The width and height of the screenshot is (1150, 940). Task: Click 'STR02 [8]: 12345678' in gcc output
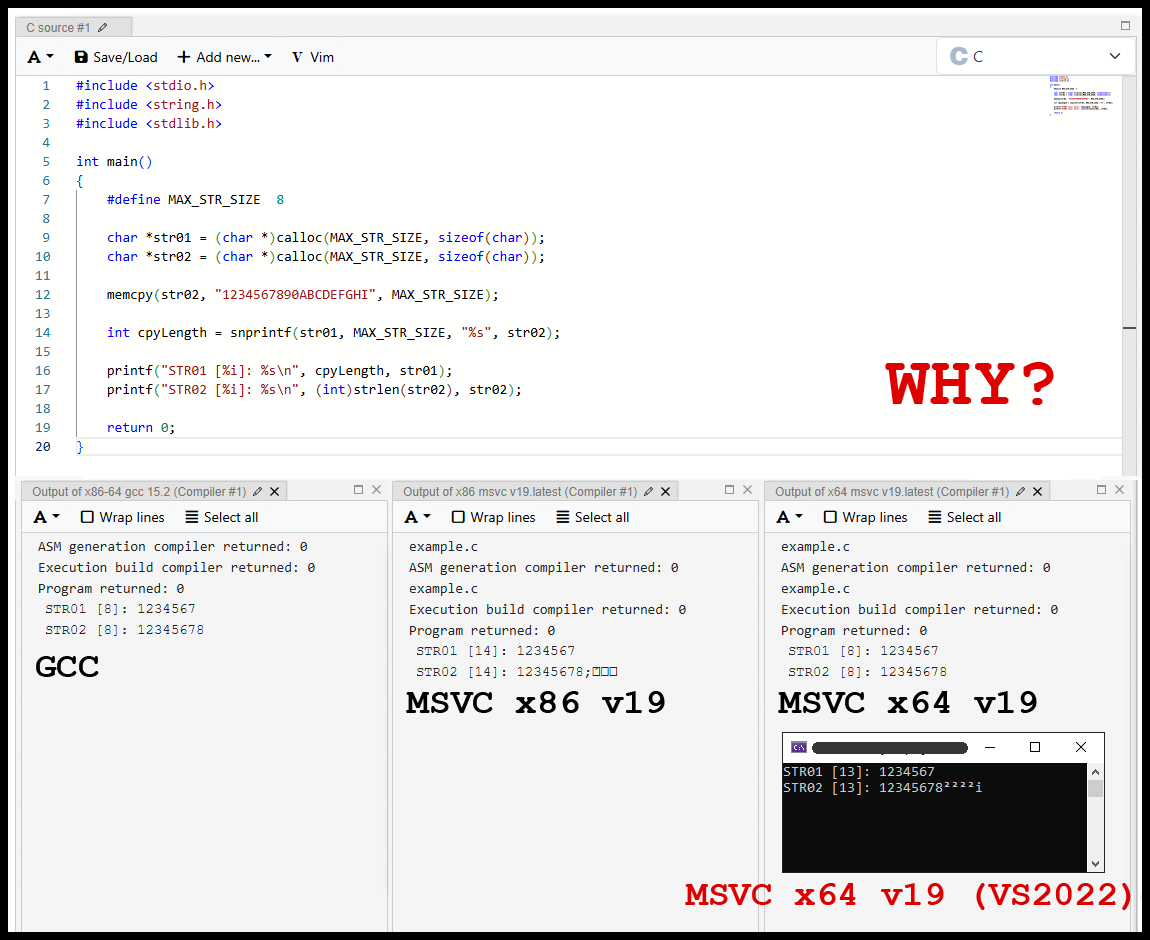124,630
